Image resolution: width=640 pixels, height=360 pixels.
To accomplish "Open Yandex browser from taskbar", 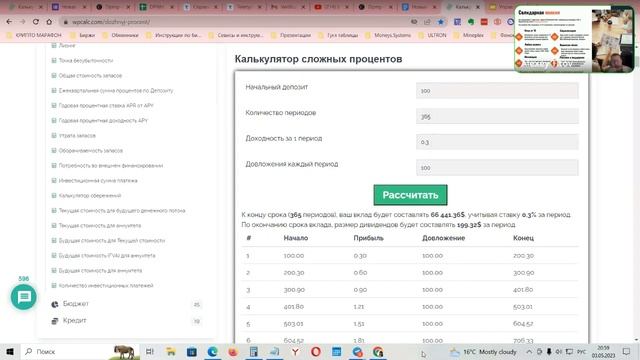I will pyautogui.click(x=295, y=351).
